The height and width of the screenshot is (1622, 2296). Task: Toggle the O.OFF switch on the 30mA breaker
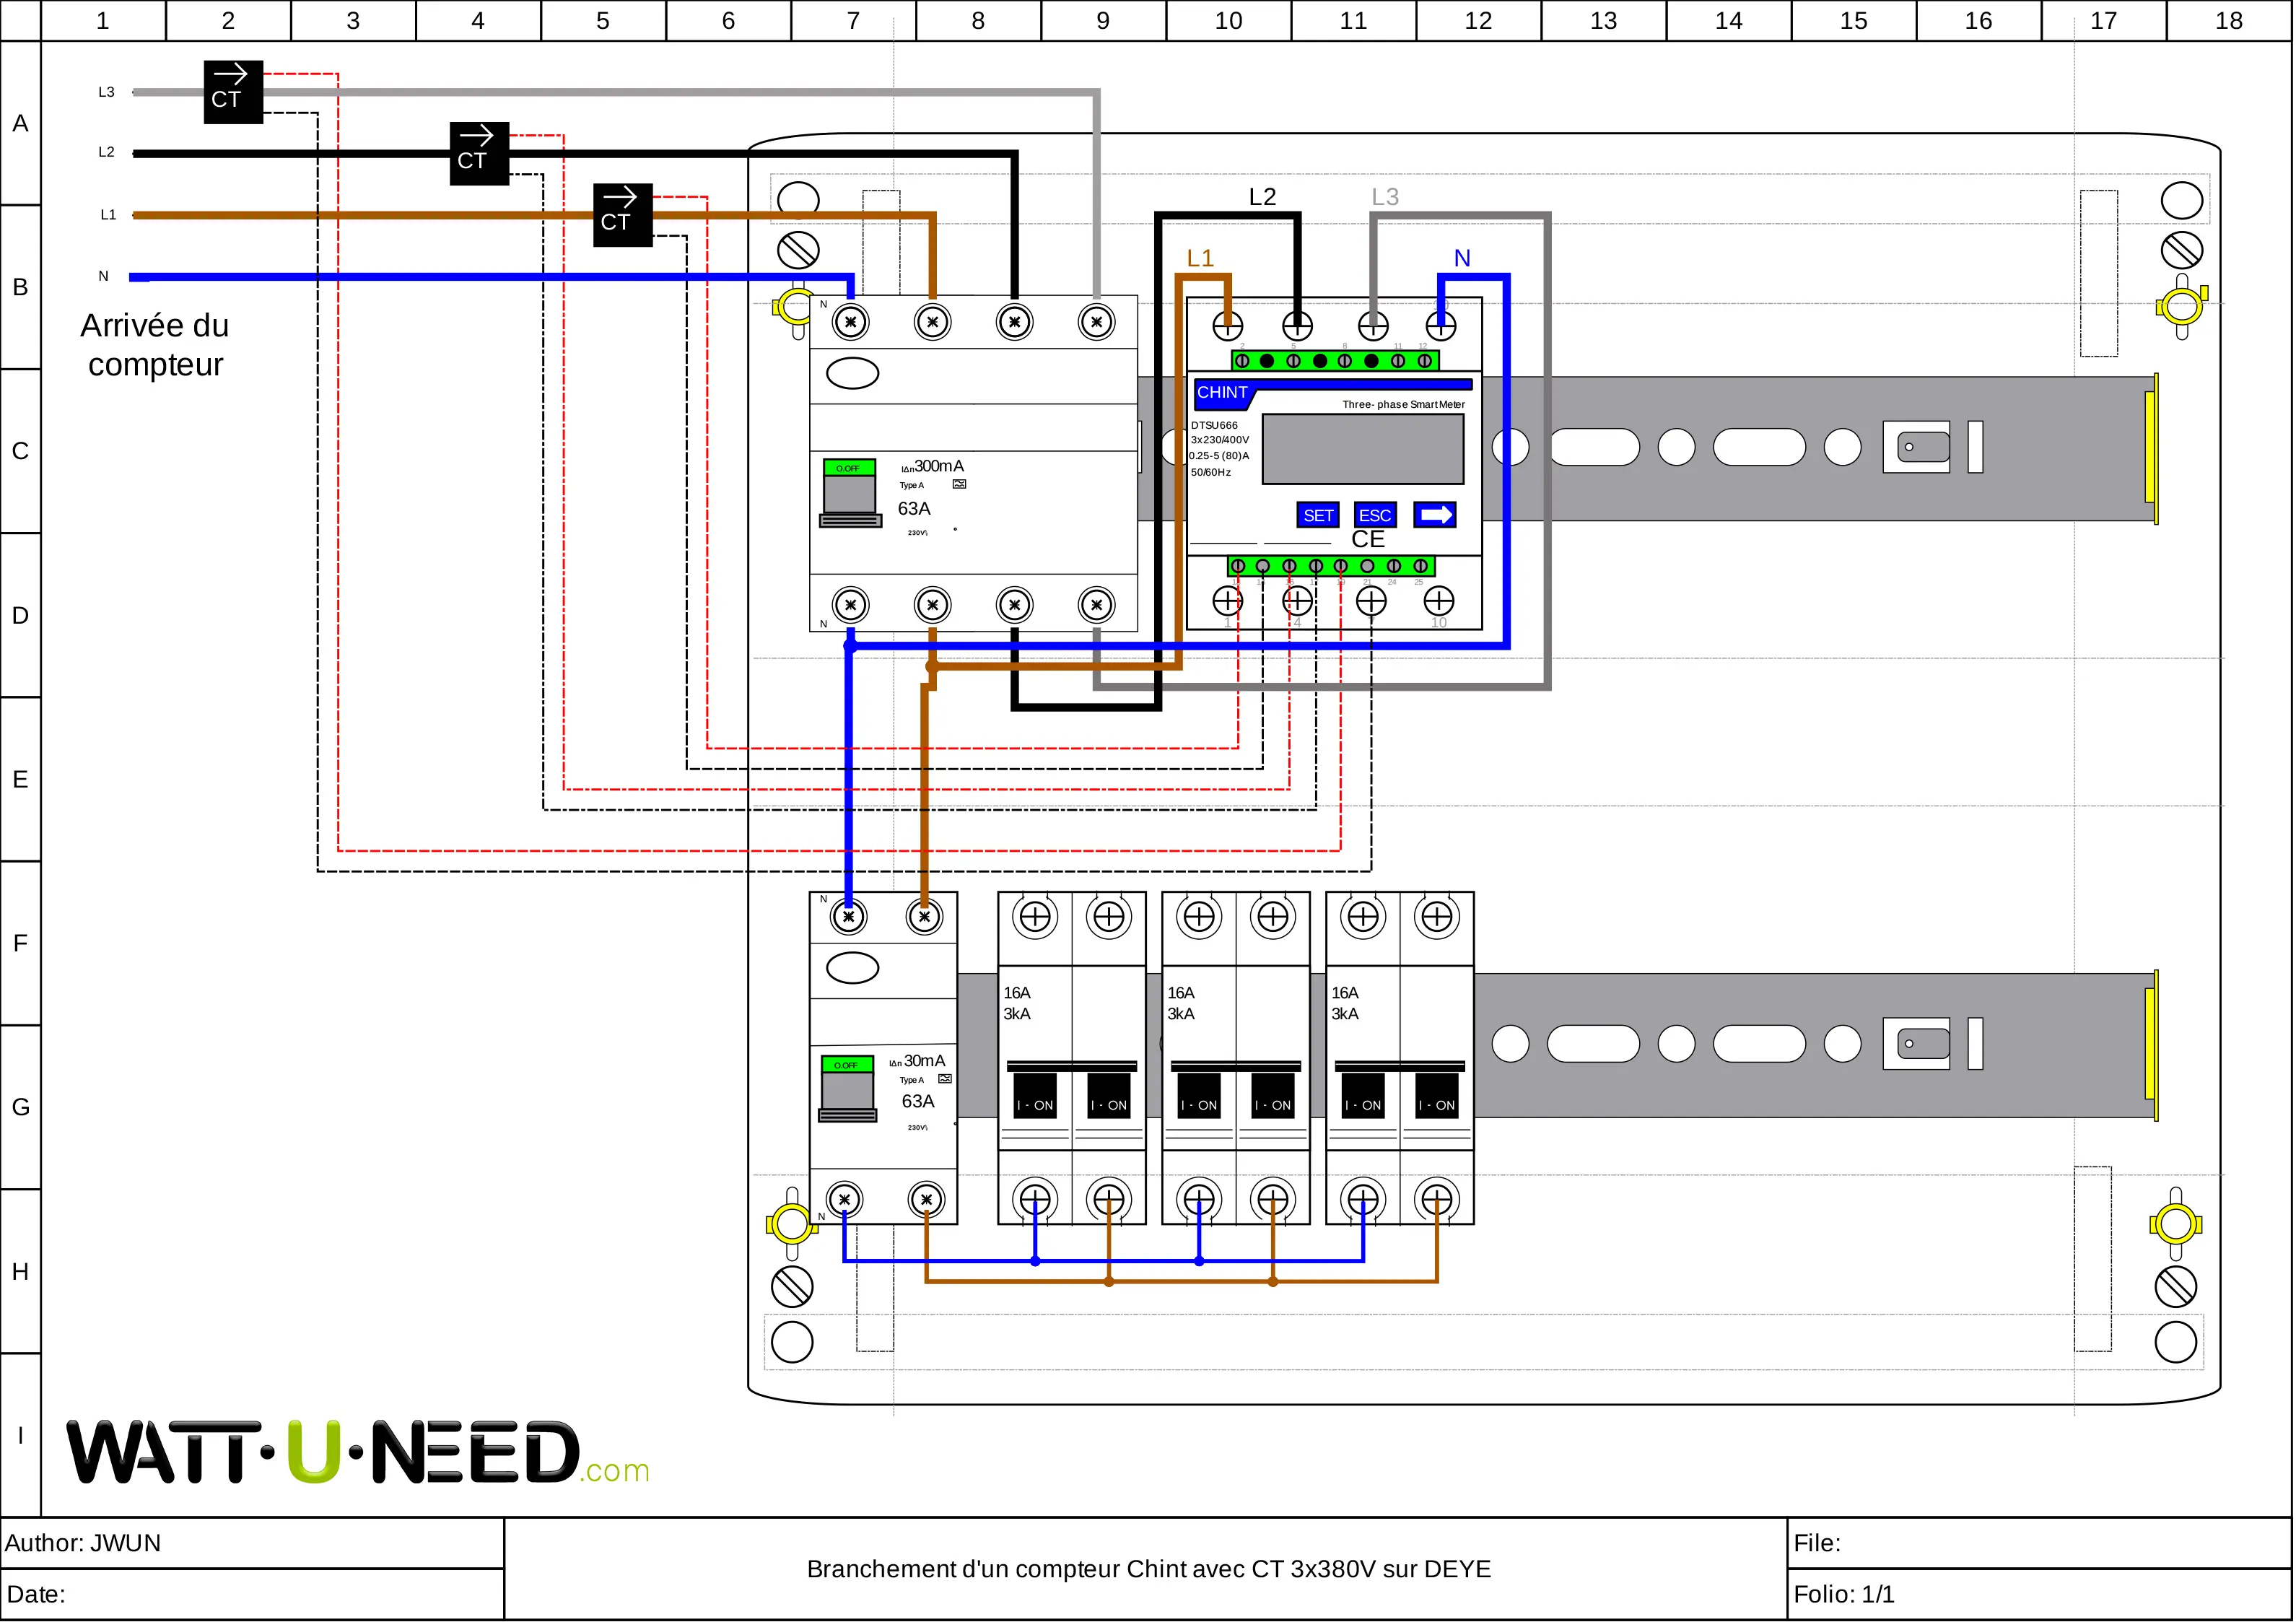point(845,1064)
